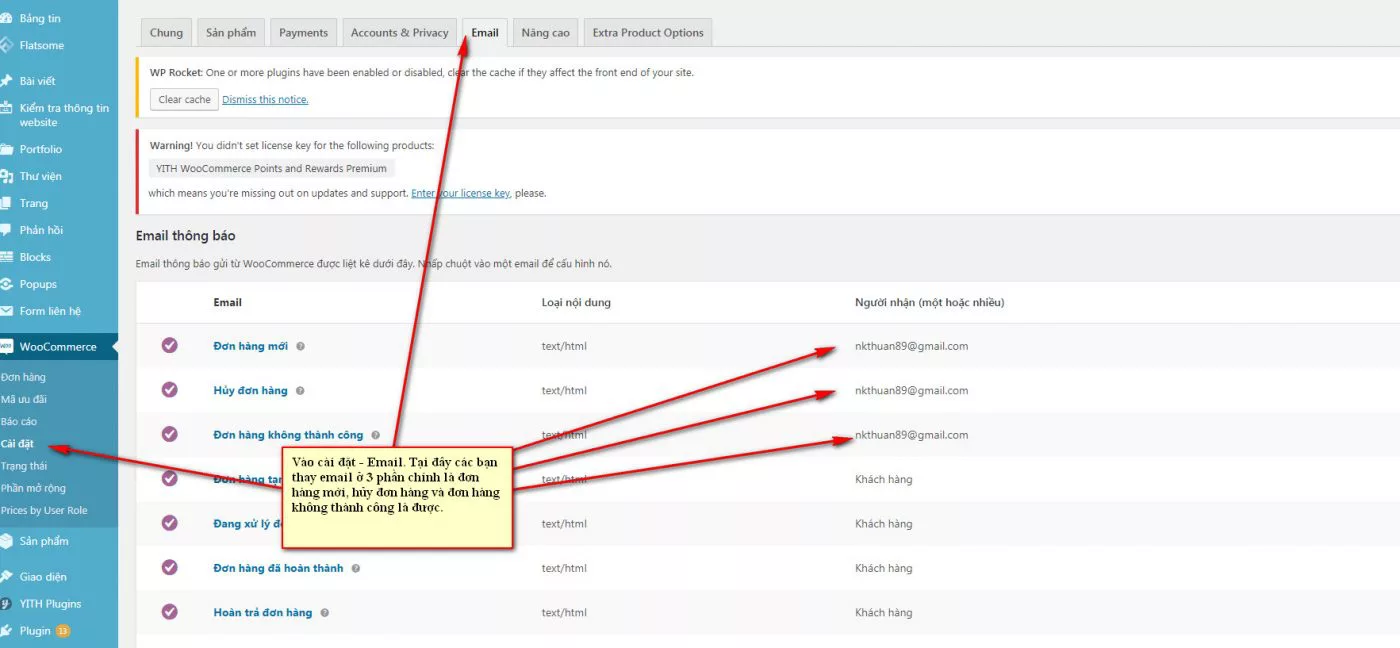Toggle the Hủy đơn hàng email status checkmark
Screen dimensions: 1400x648
[169, 390]
